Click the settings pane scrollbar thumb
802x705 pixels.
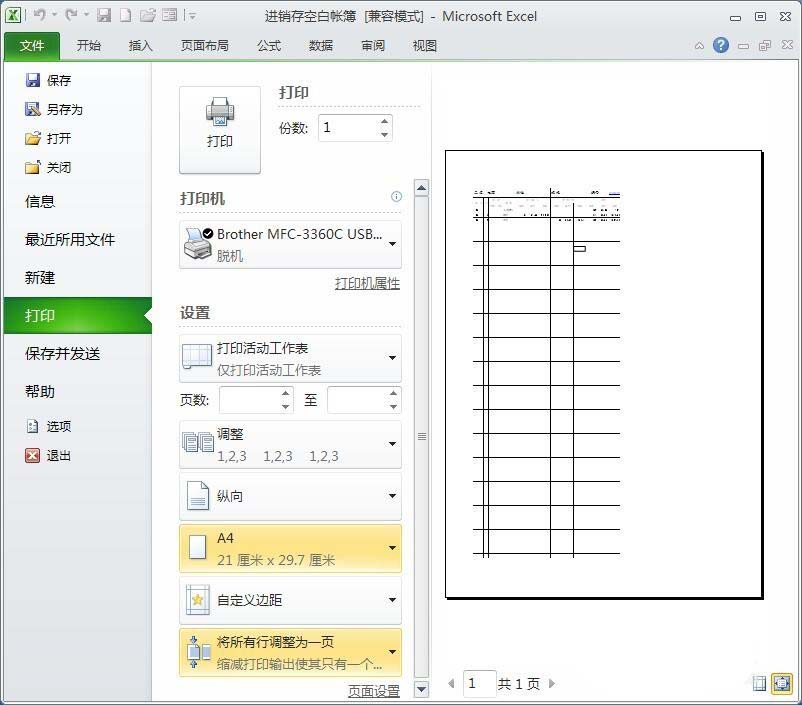(x=421, y=436)
